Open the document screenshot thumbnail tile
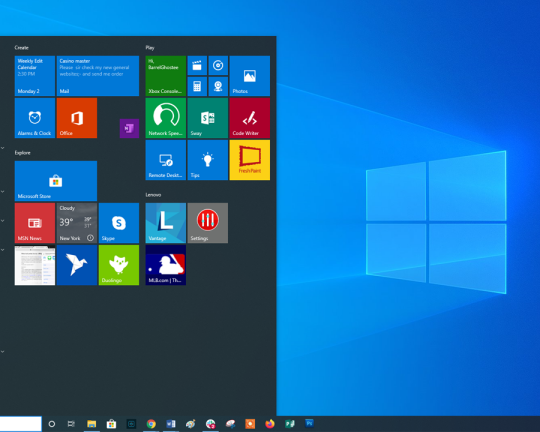Viewport: 540px width, 432px height. [35, 265]
